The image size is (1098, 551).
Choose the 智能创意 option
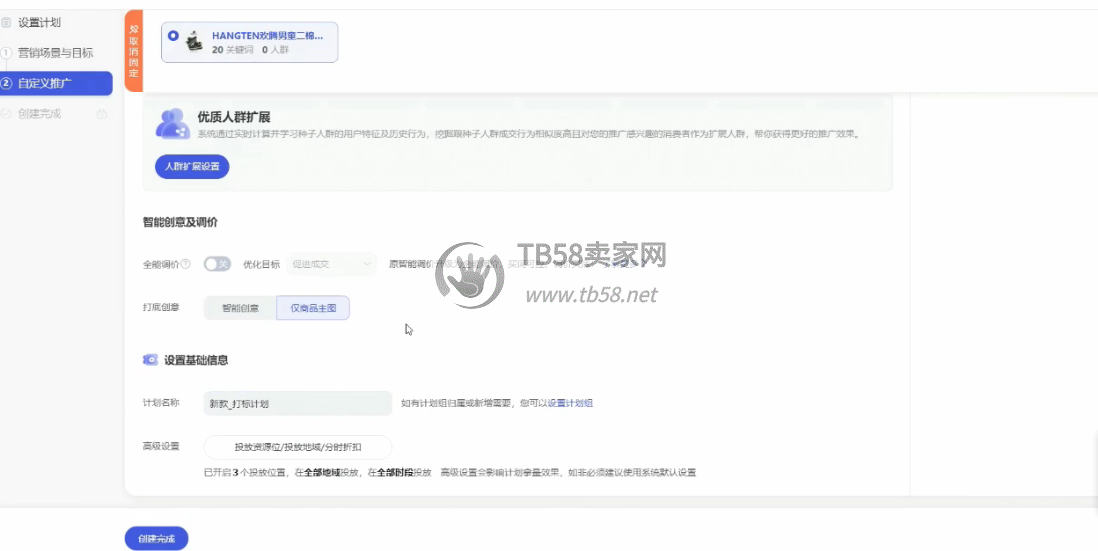(240, 308)
